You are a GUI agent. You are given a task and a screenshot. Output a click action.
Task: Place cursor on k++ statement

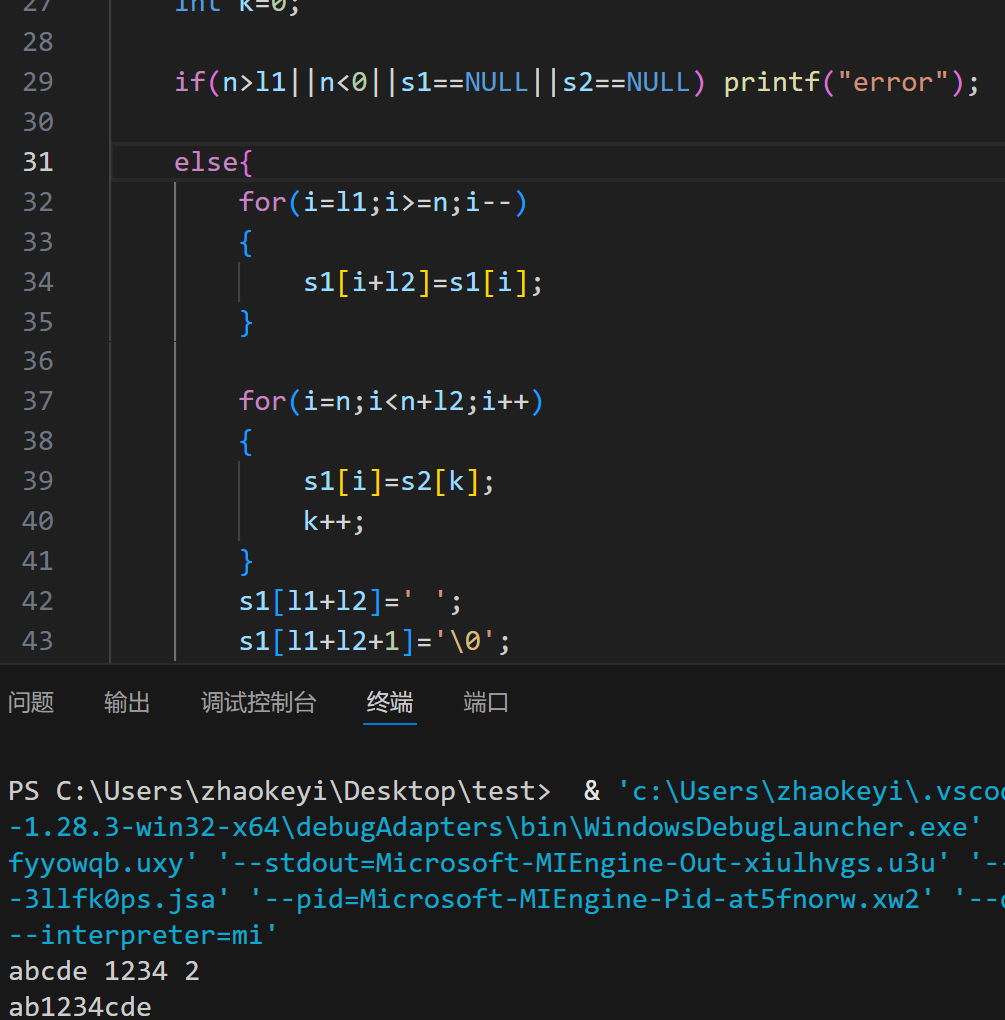pos(334,521)
